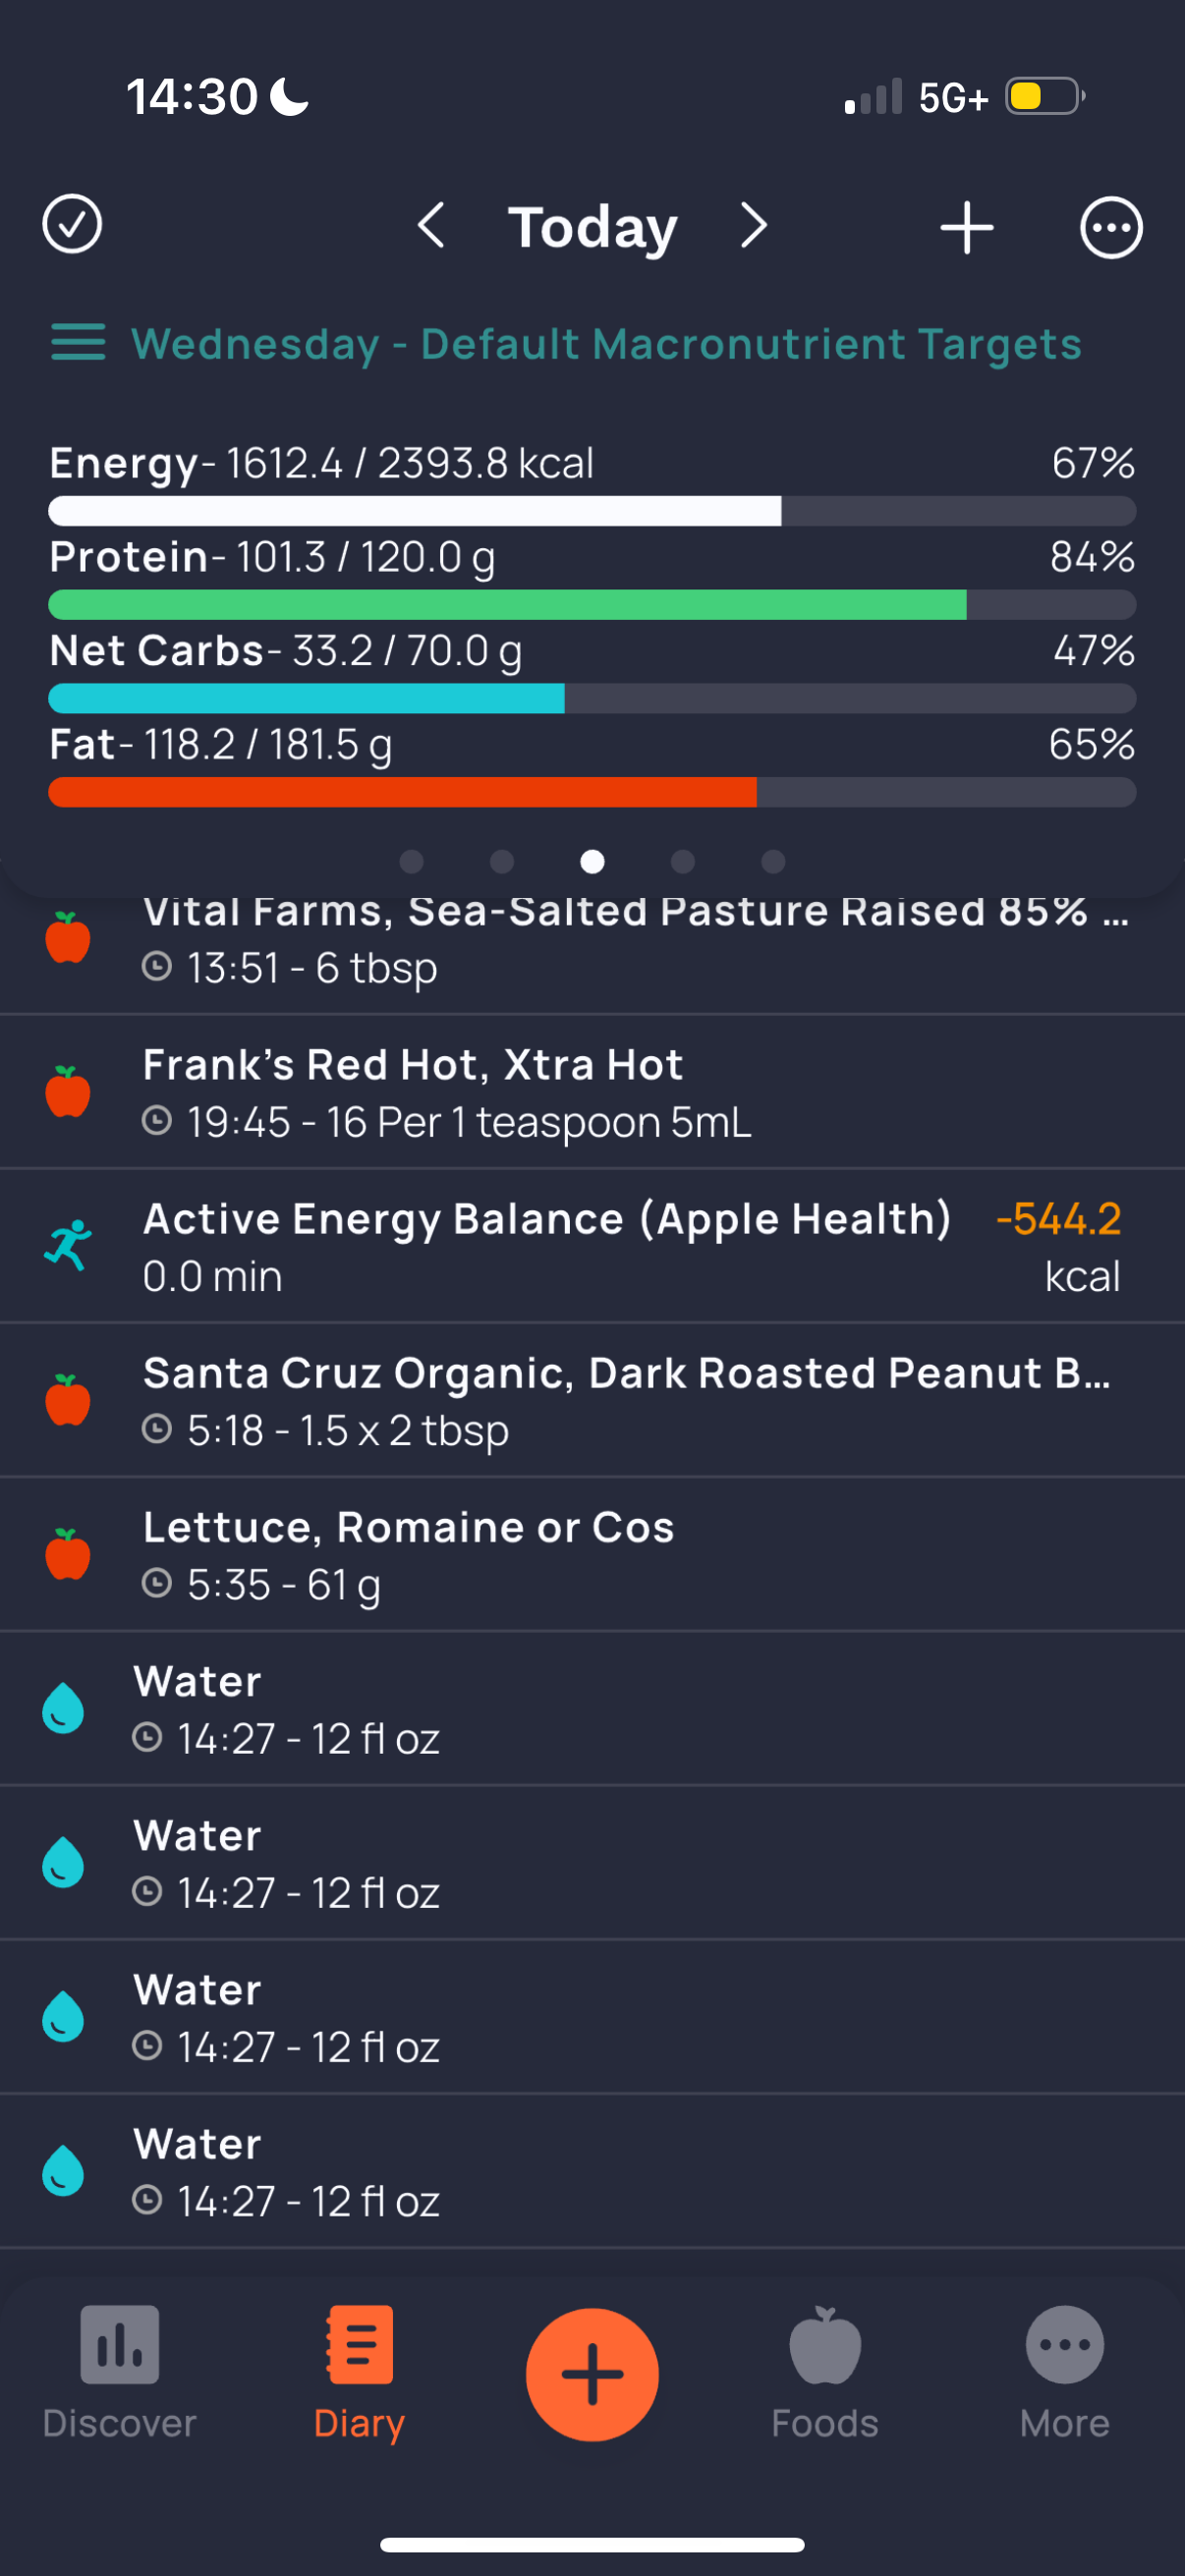Tap the red Fat progress bar
1185x2576 pixels.
pos(592,792)
